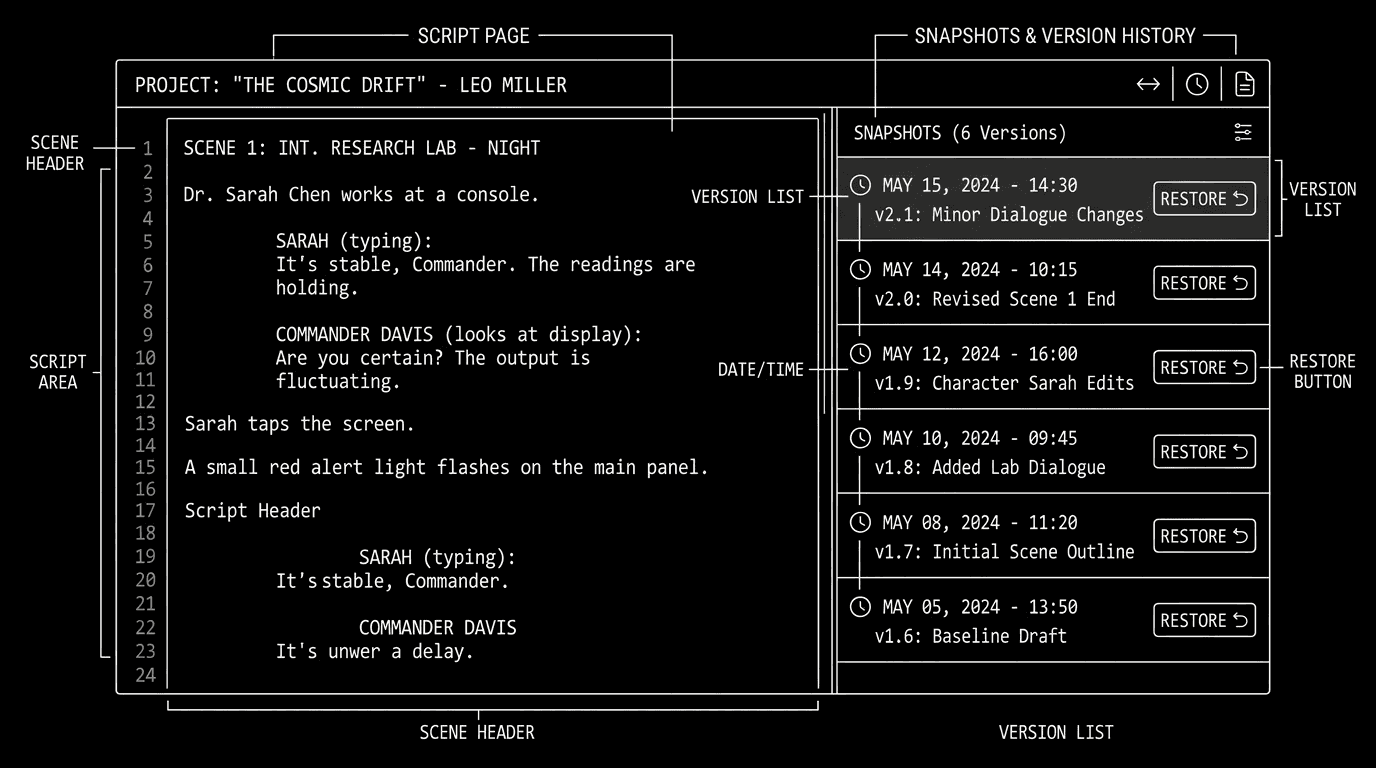
Task: Open the snapshot filter sliders icon
Action: [1242, 132]
